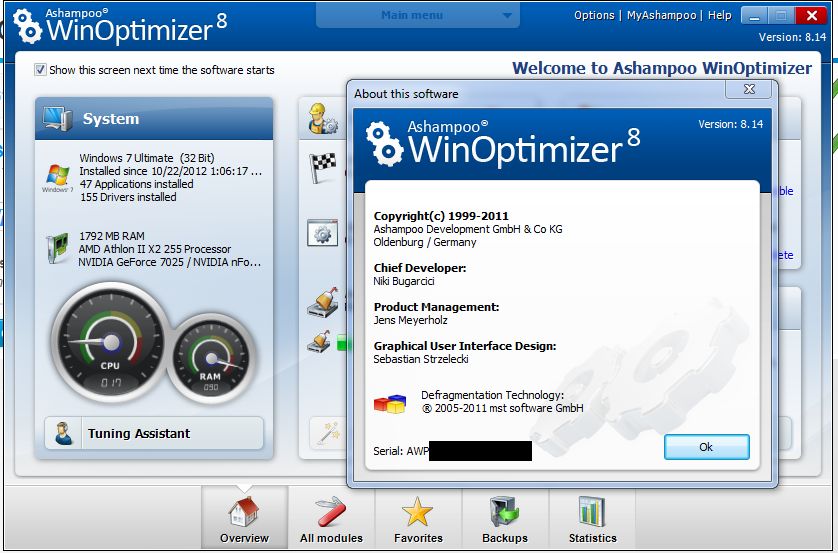
Task: Click the RAM usage gauge
Action: pos(212,359)
